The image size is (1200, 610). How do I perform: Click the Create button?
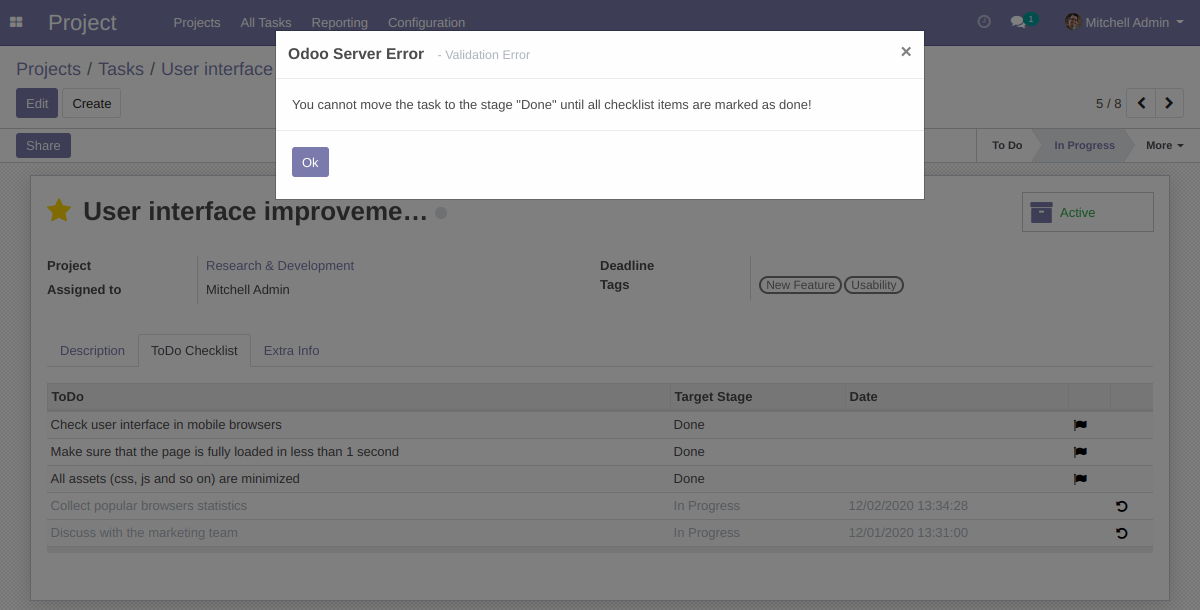[x=91, y=103]
